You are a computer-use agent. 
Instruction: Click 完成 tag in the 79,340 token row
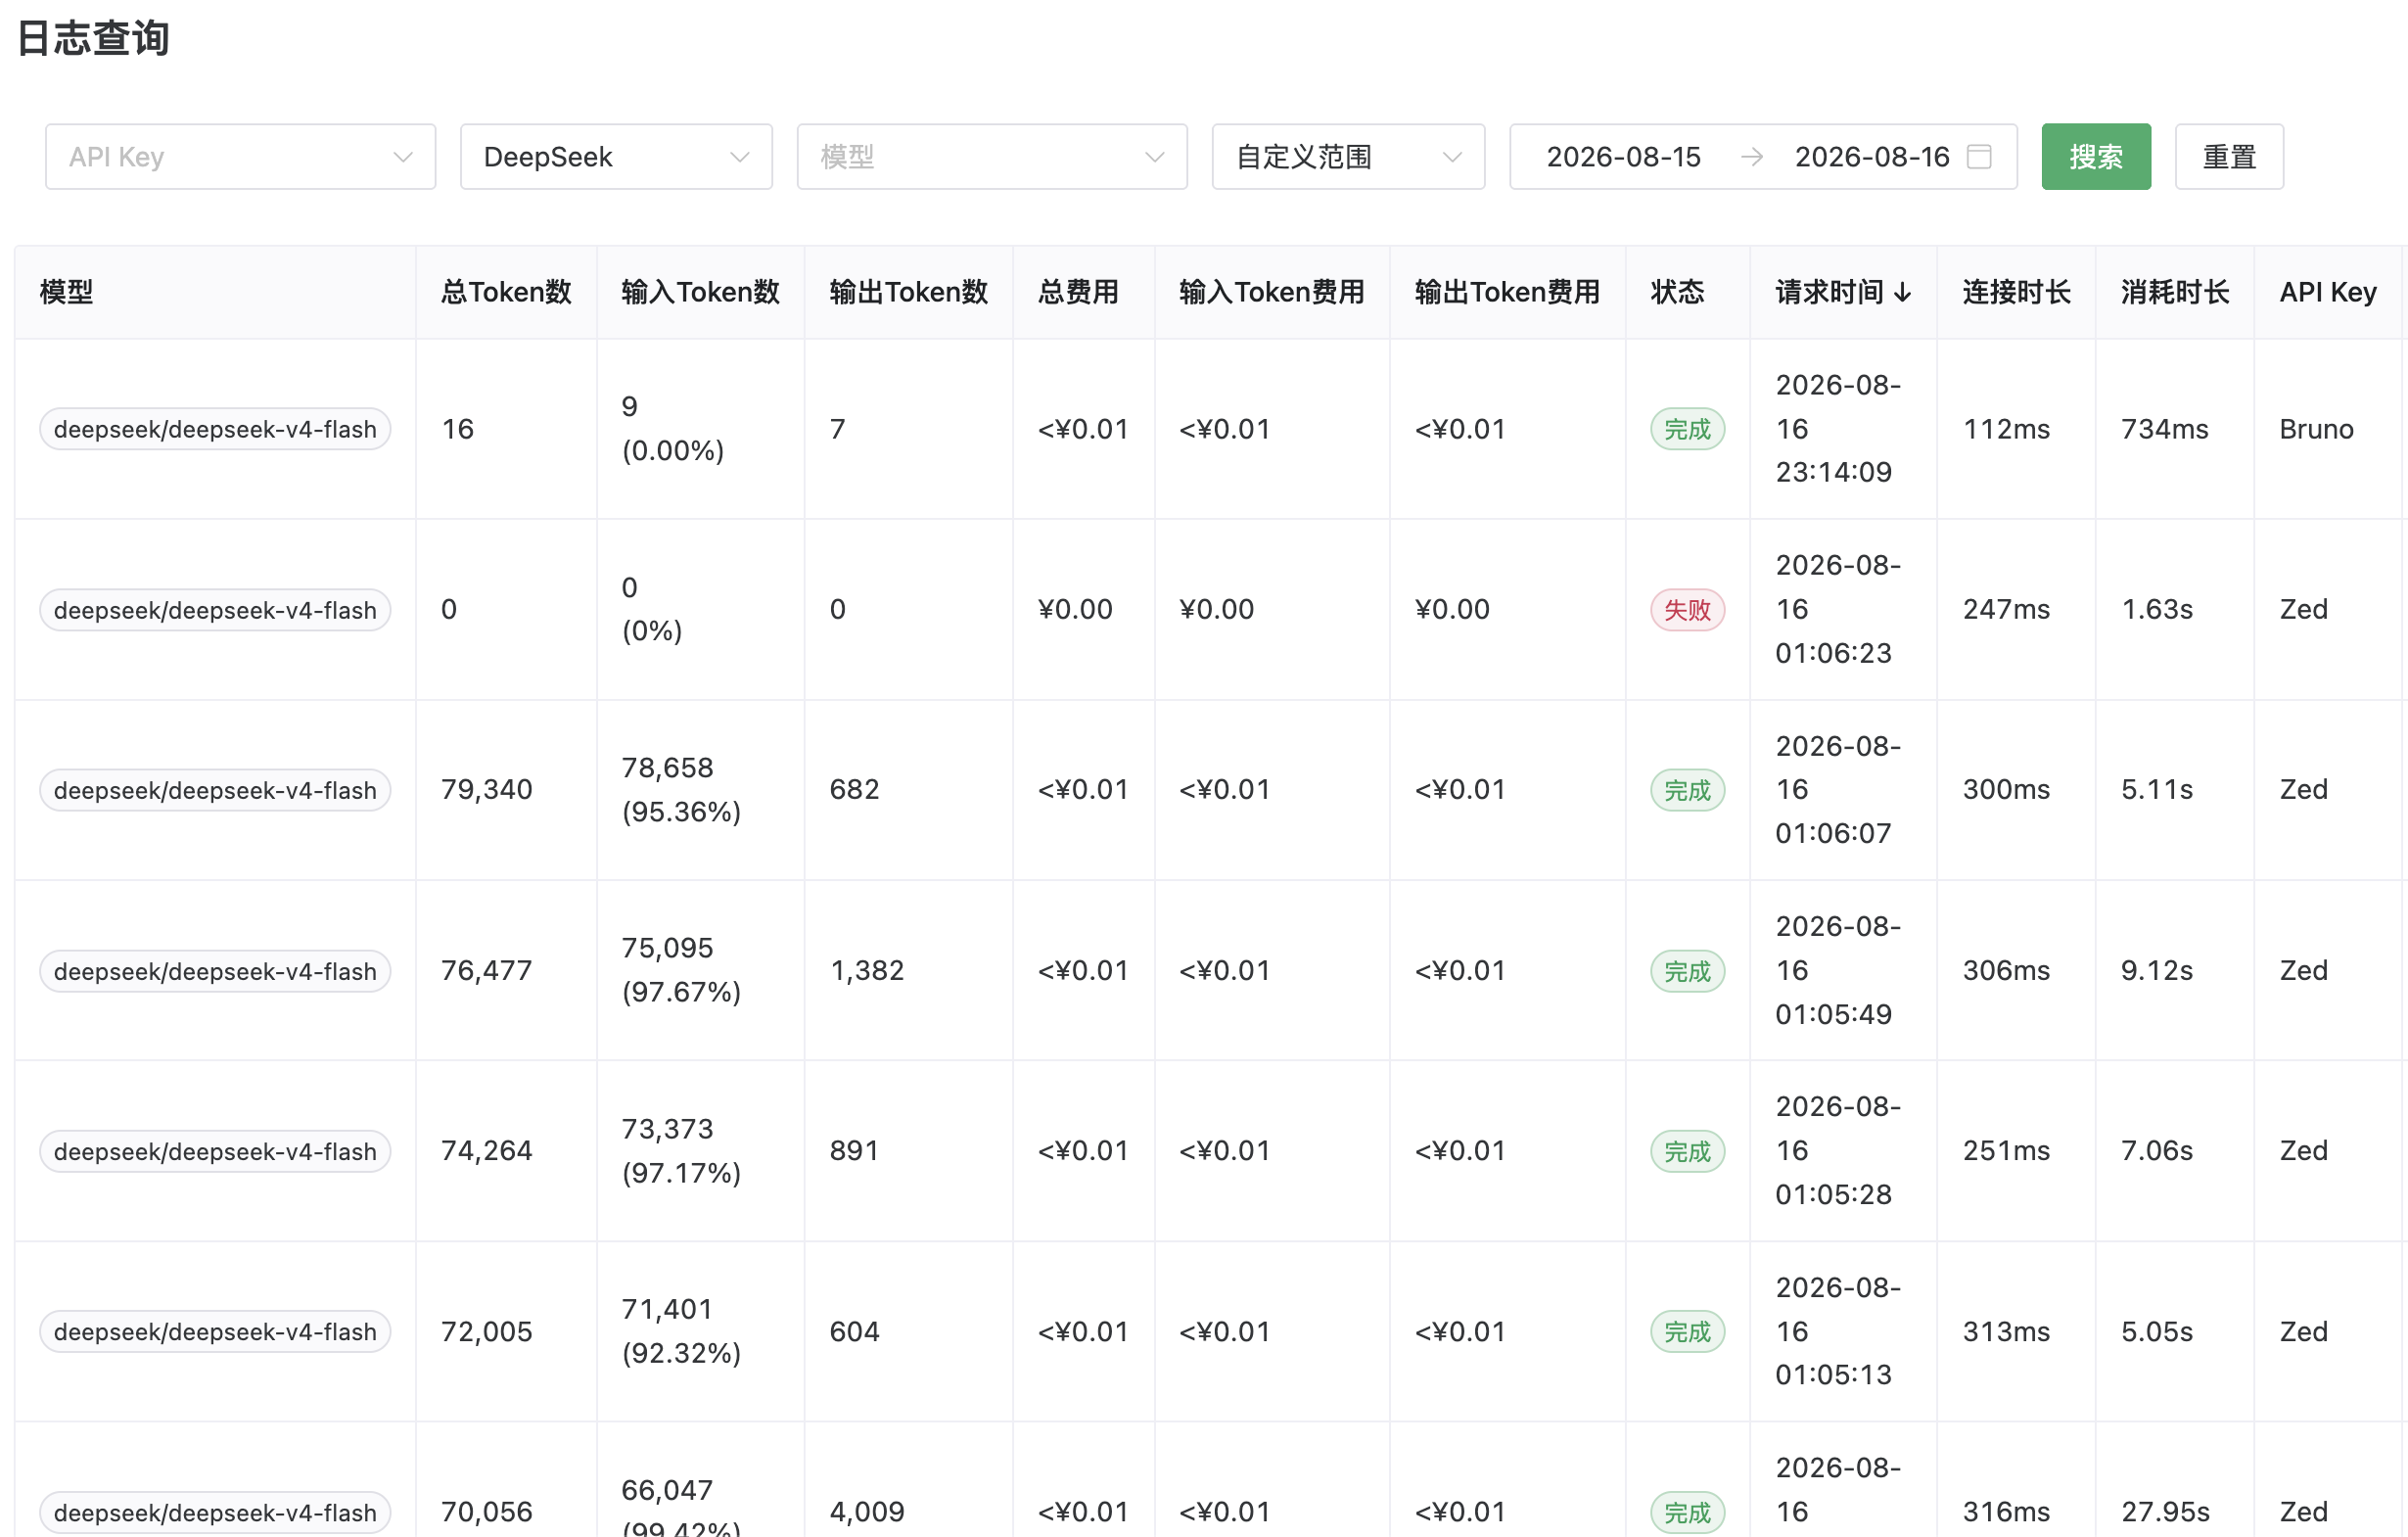click(x=1687, y=790)
